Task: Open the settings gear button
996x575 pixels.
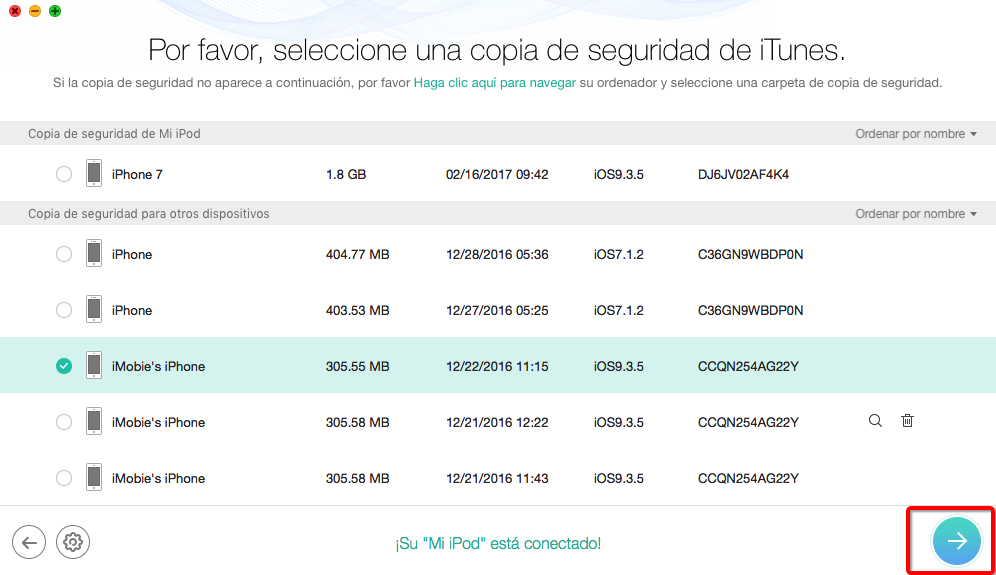Action: pyautogui.click(x=73, y=542)
